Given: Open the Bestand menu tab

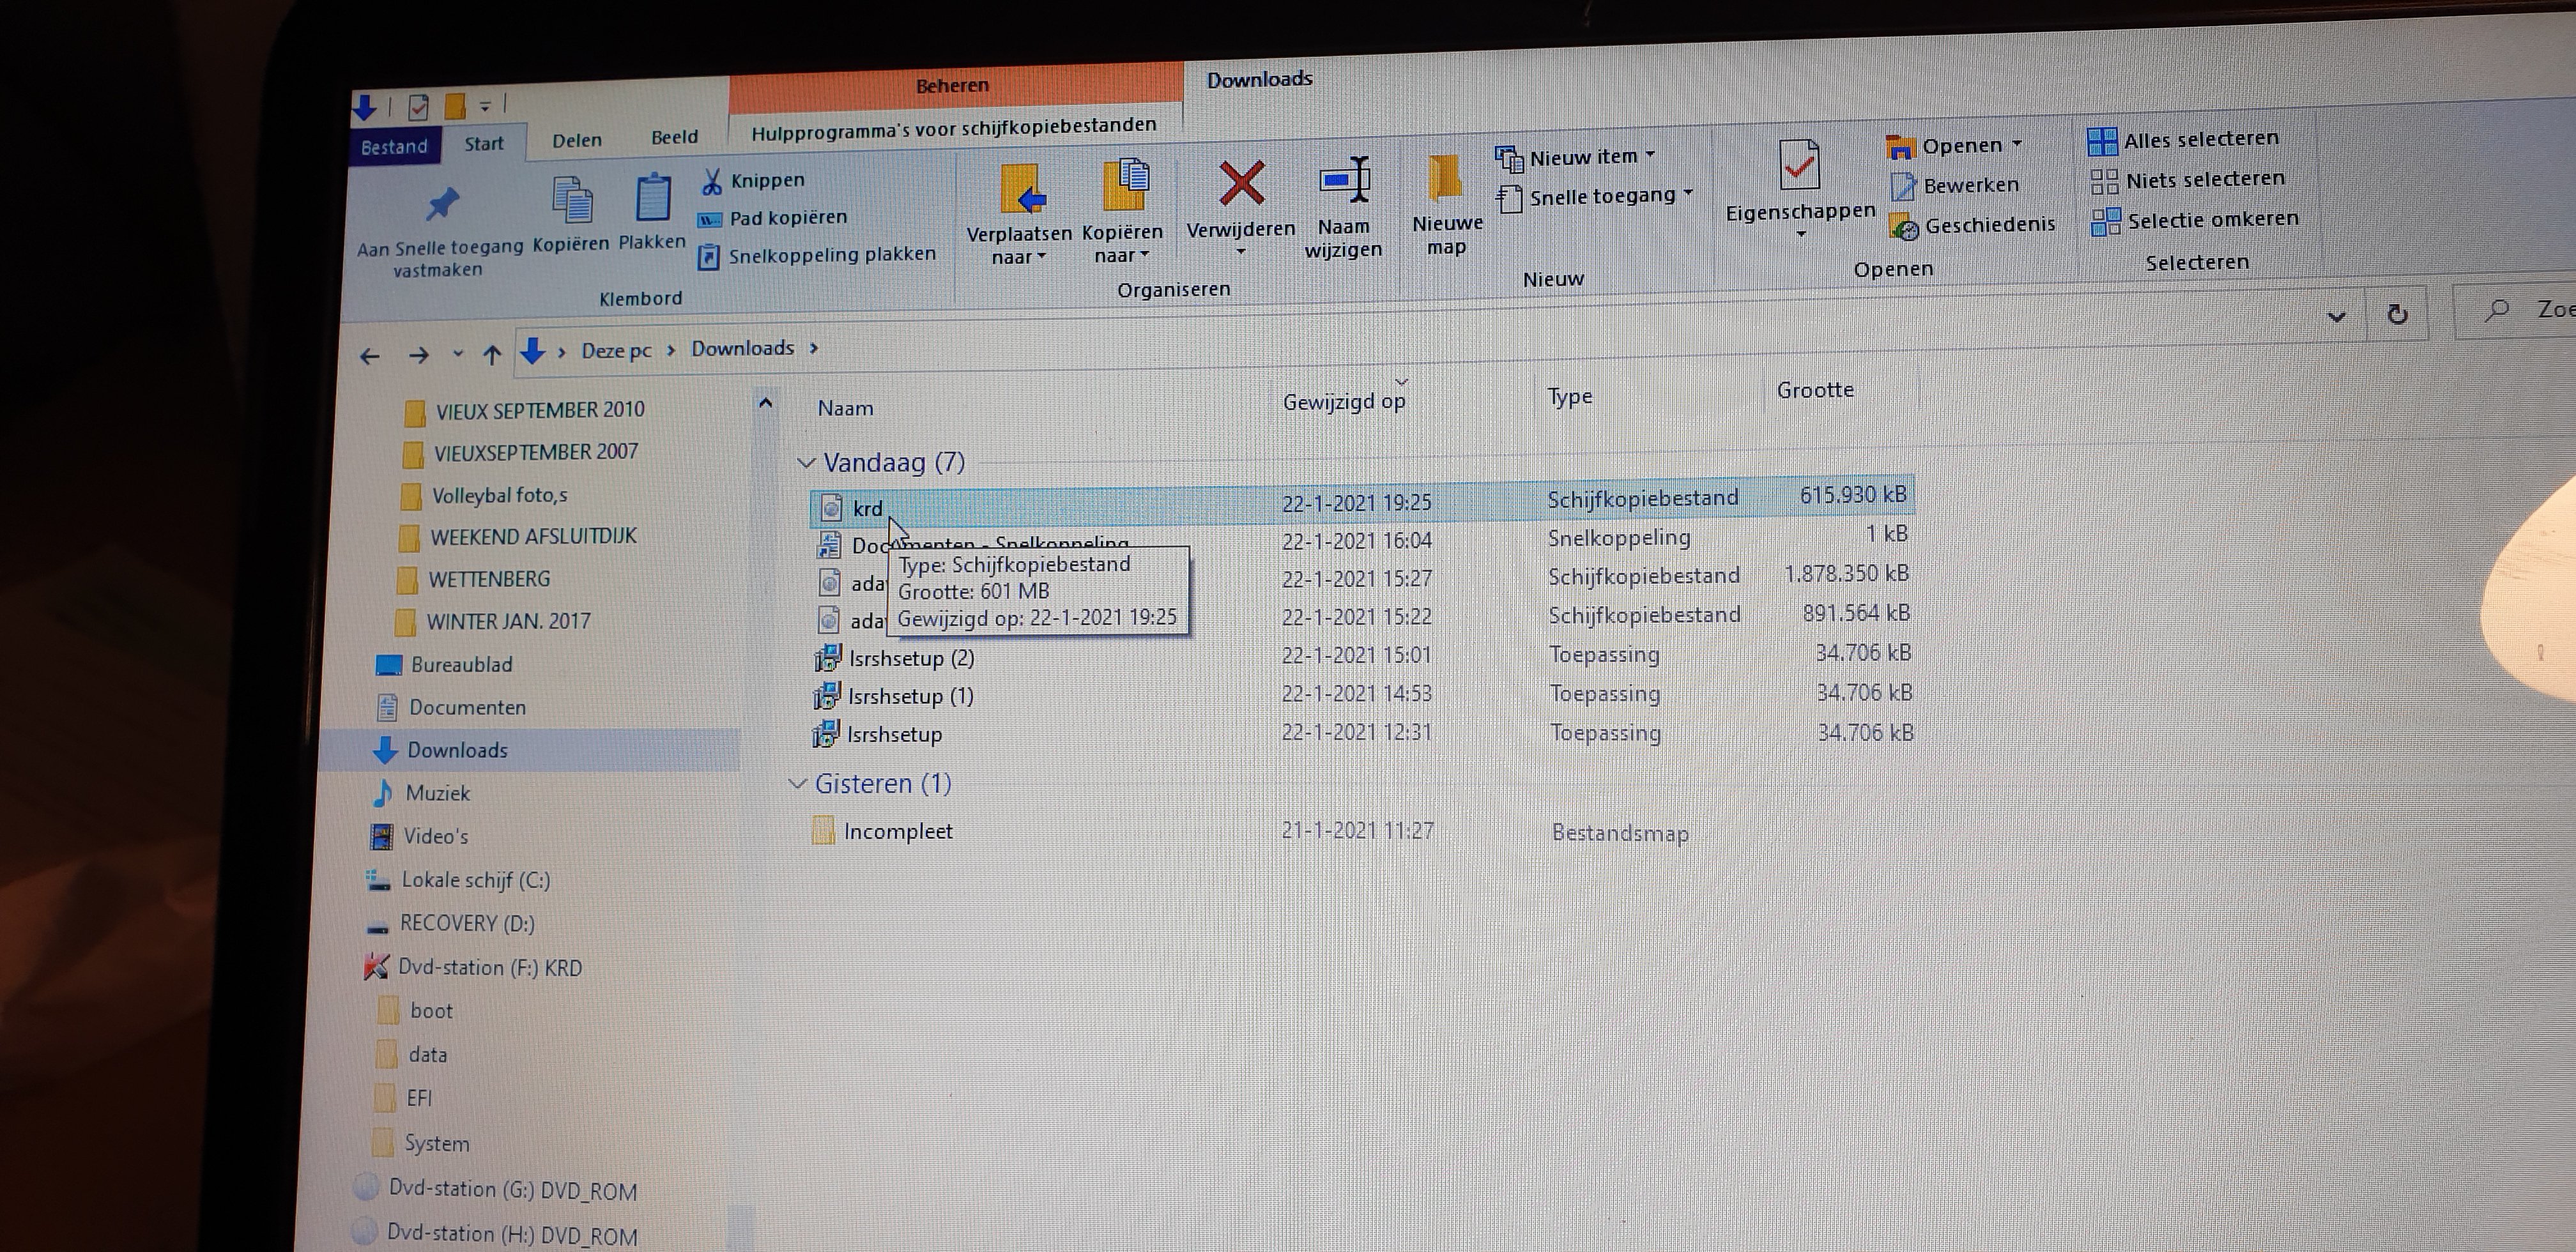Looking at the screenshot, I should [394, 147].
